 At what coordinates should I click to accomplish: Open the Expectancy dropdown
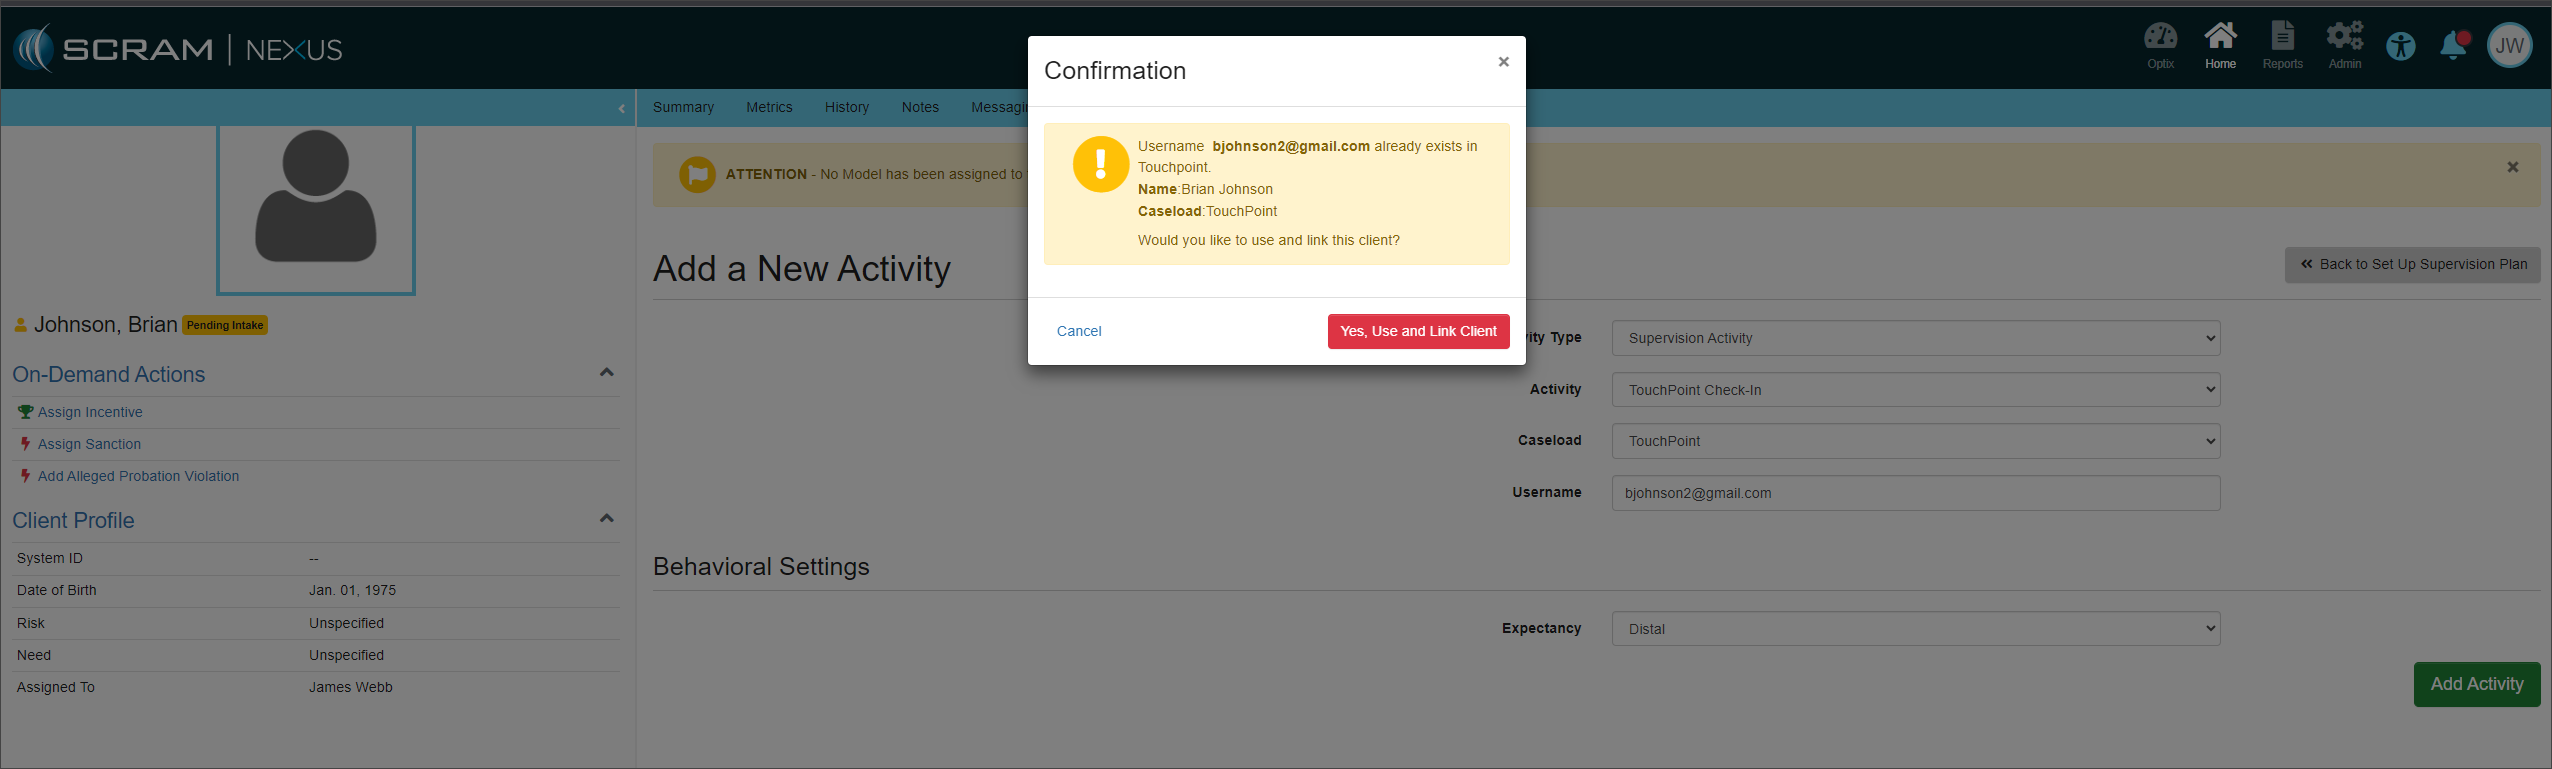coord(1915,629)
